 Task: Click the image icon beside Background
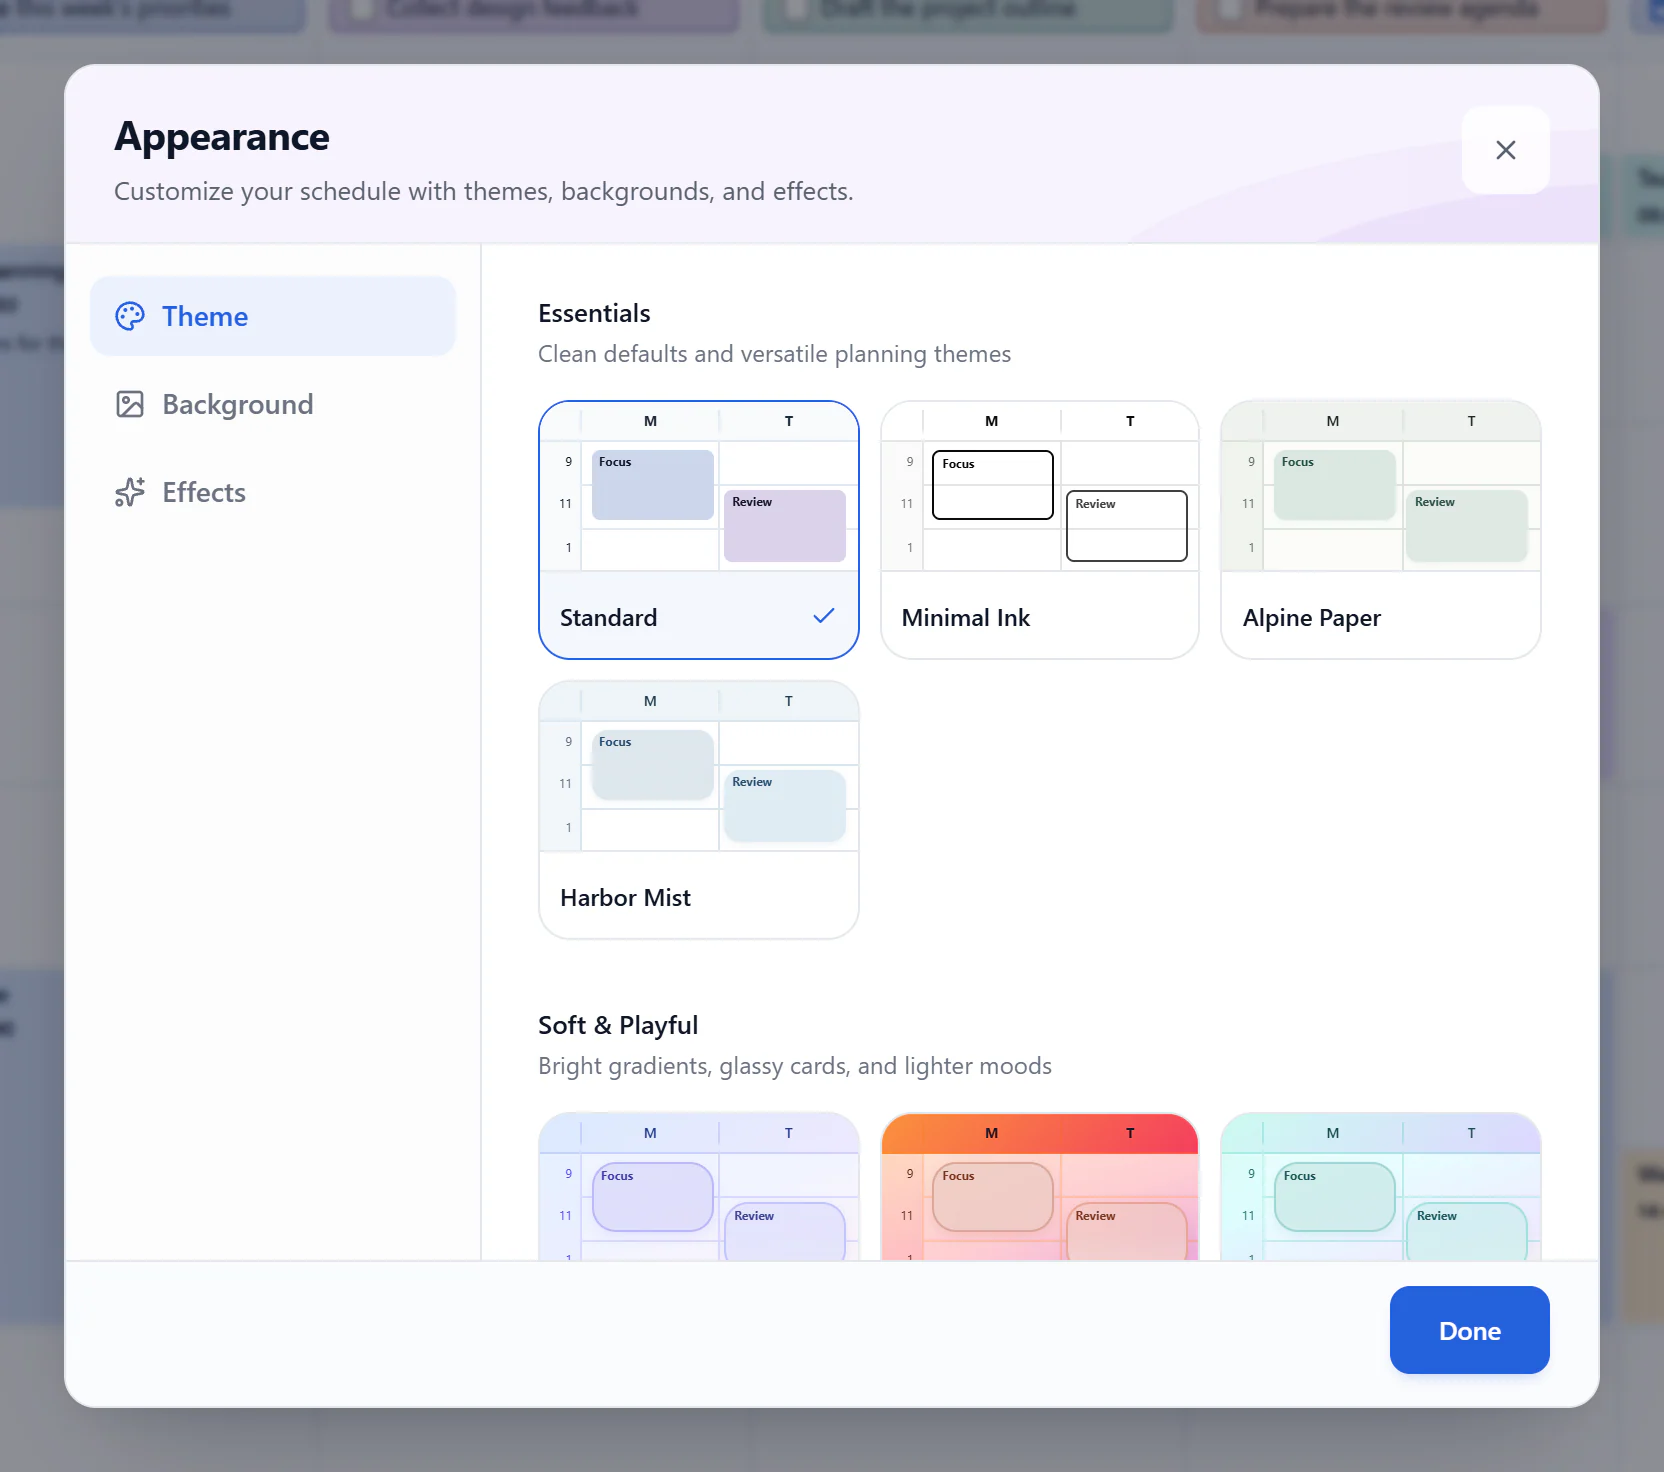click(x=130, y=404)
